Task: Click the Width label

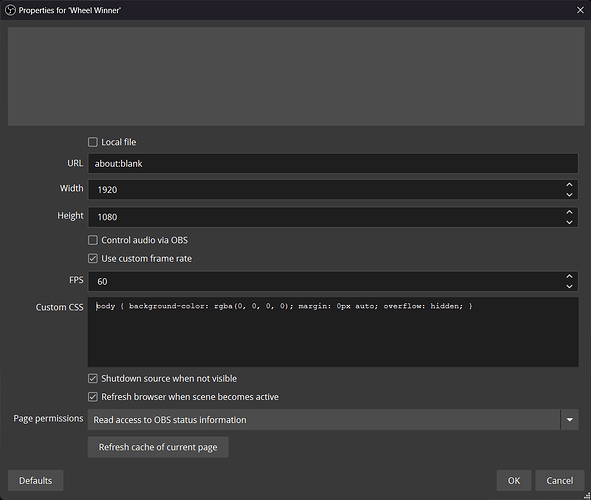Action: (71, 188)
